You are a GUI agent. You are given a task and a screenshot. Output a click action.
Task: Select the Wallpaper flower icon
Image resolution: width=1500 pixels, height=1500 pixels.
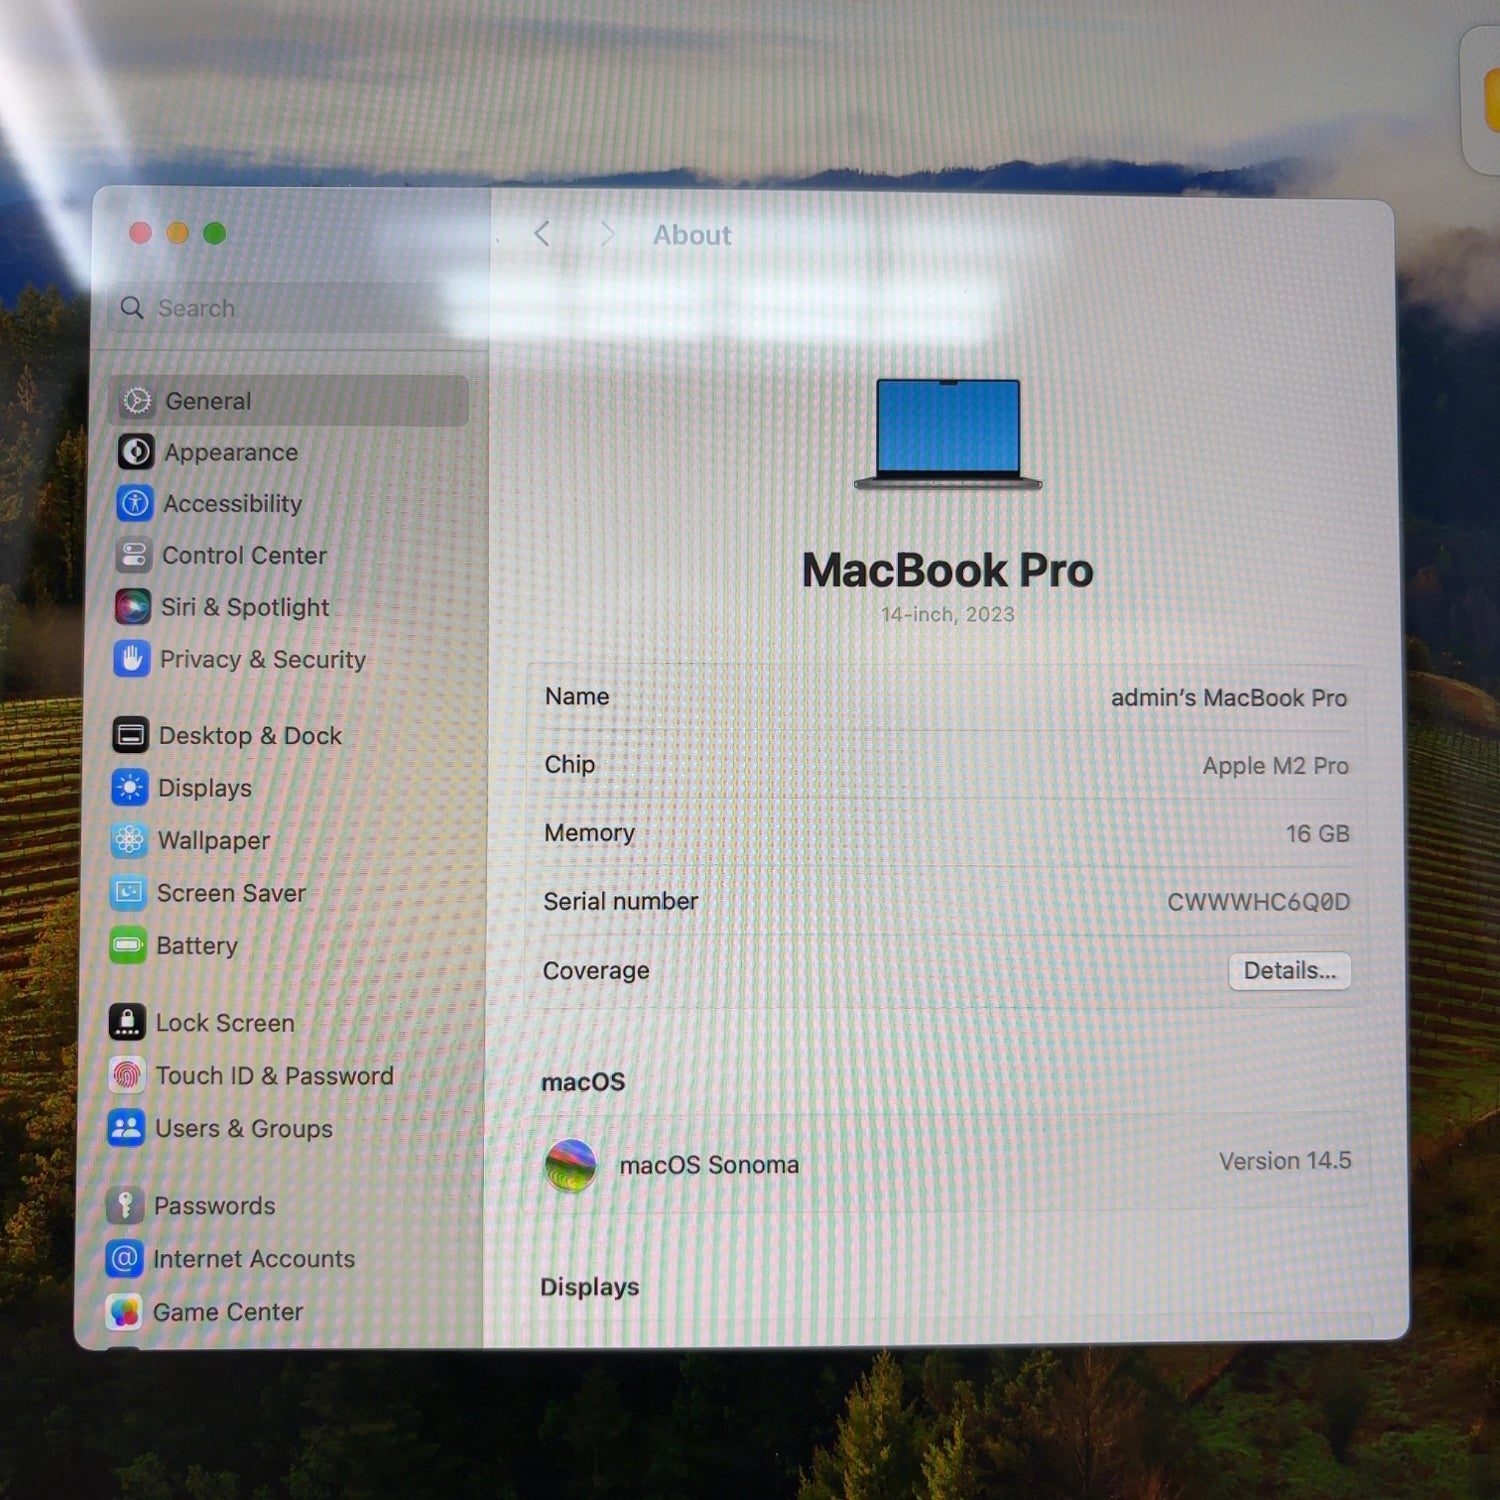pos(129,840)
